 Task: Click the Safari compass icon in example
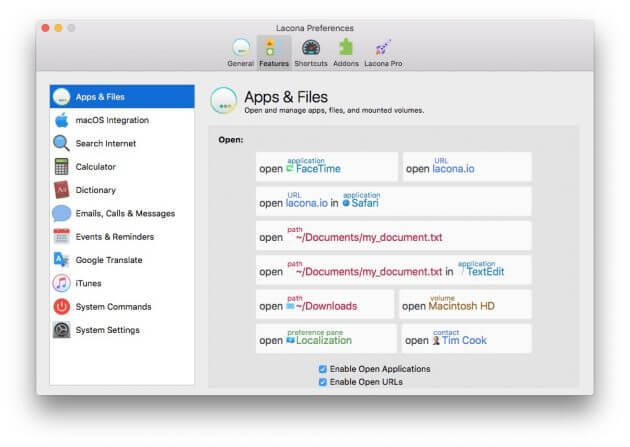click(x=346, y=203)
